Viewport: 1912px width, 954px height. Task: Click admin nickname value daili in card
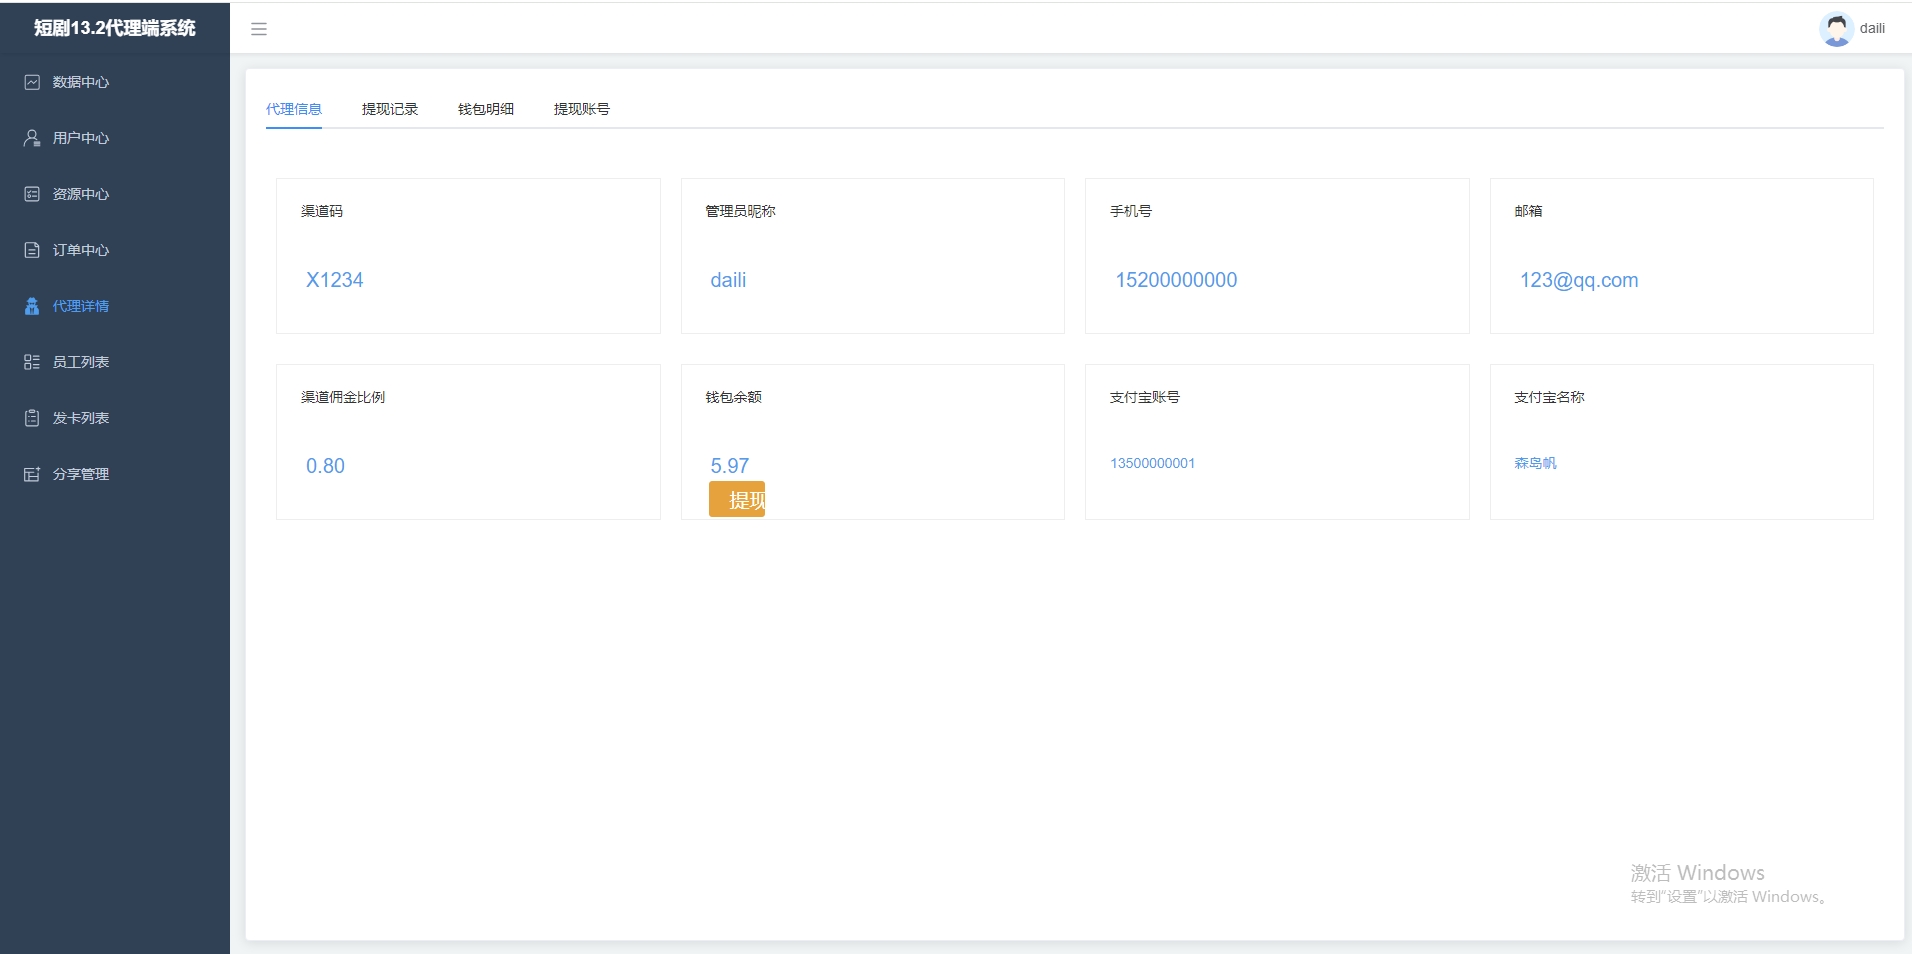[728, 280]
